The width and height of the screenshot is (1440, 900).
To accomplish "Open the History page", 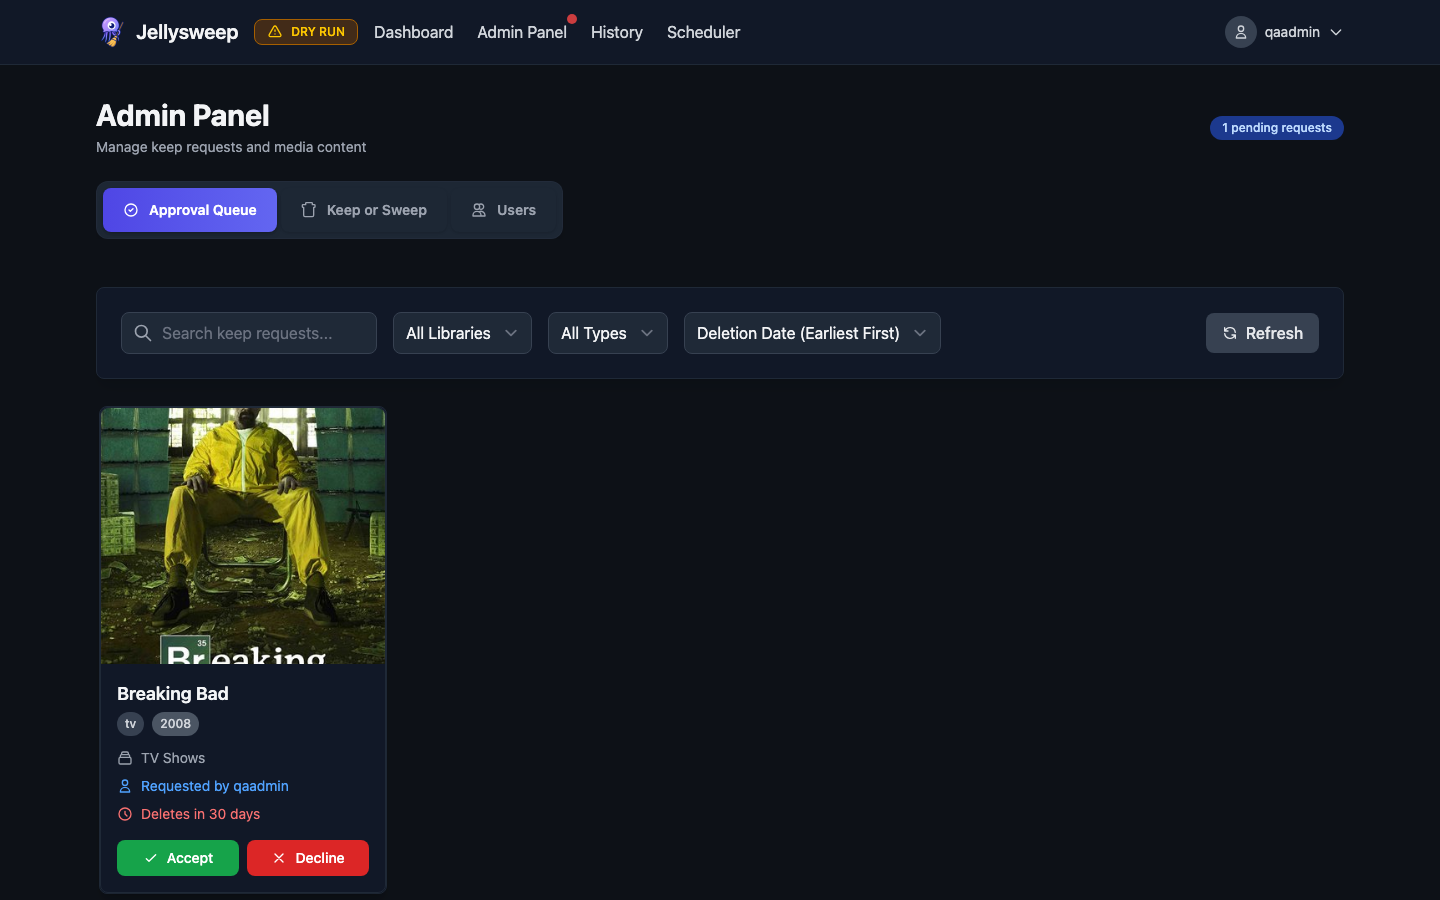I will pos(617,32).
